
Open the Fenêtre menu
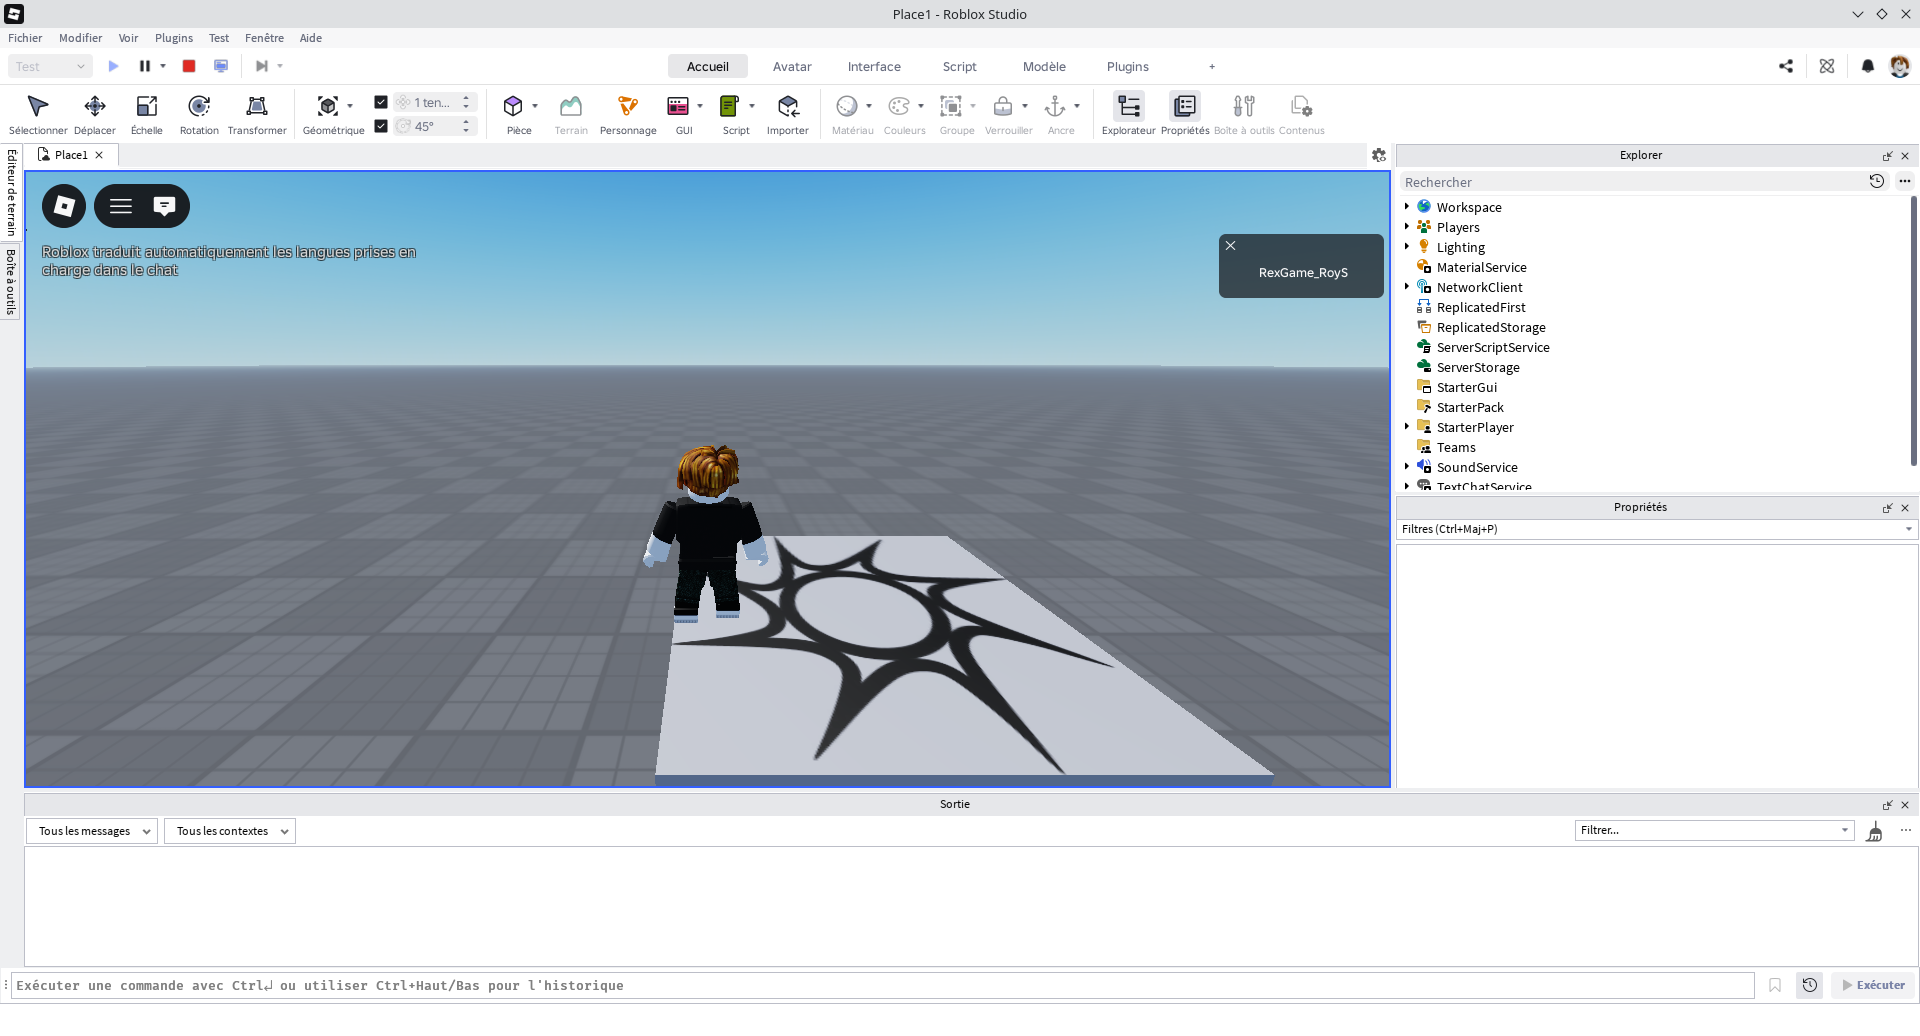pyautogui.click(x=264, y=38)
